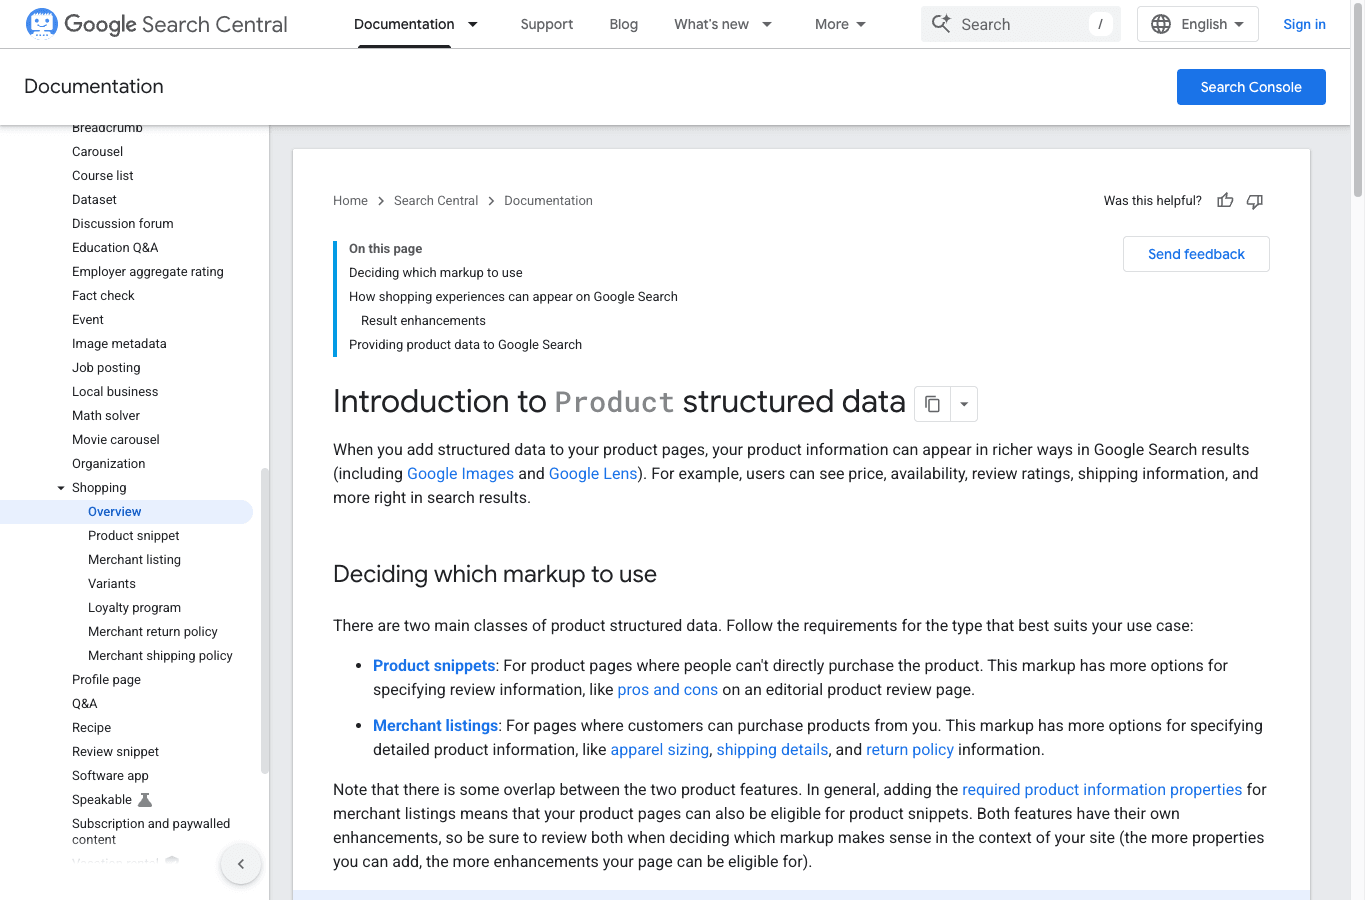This screenshot has height=900, width=1365.
Task: Open Merchant shipping policy sidebar item
Action: coord(160,656)
